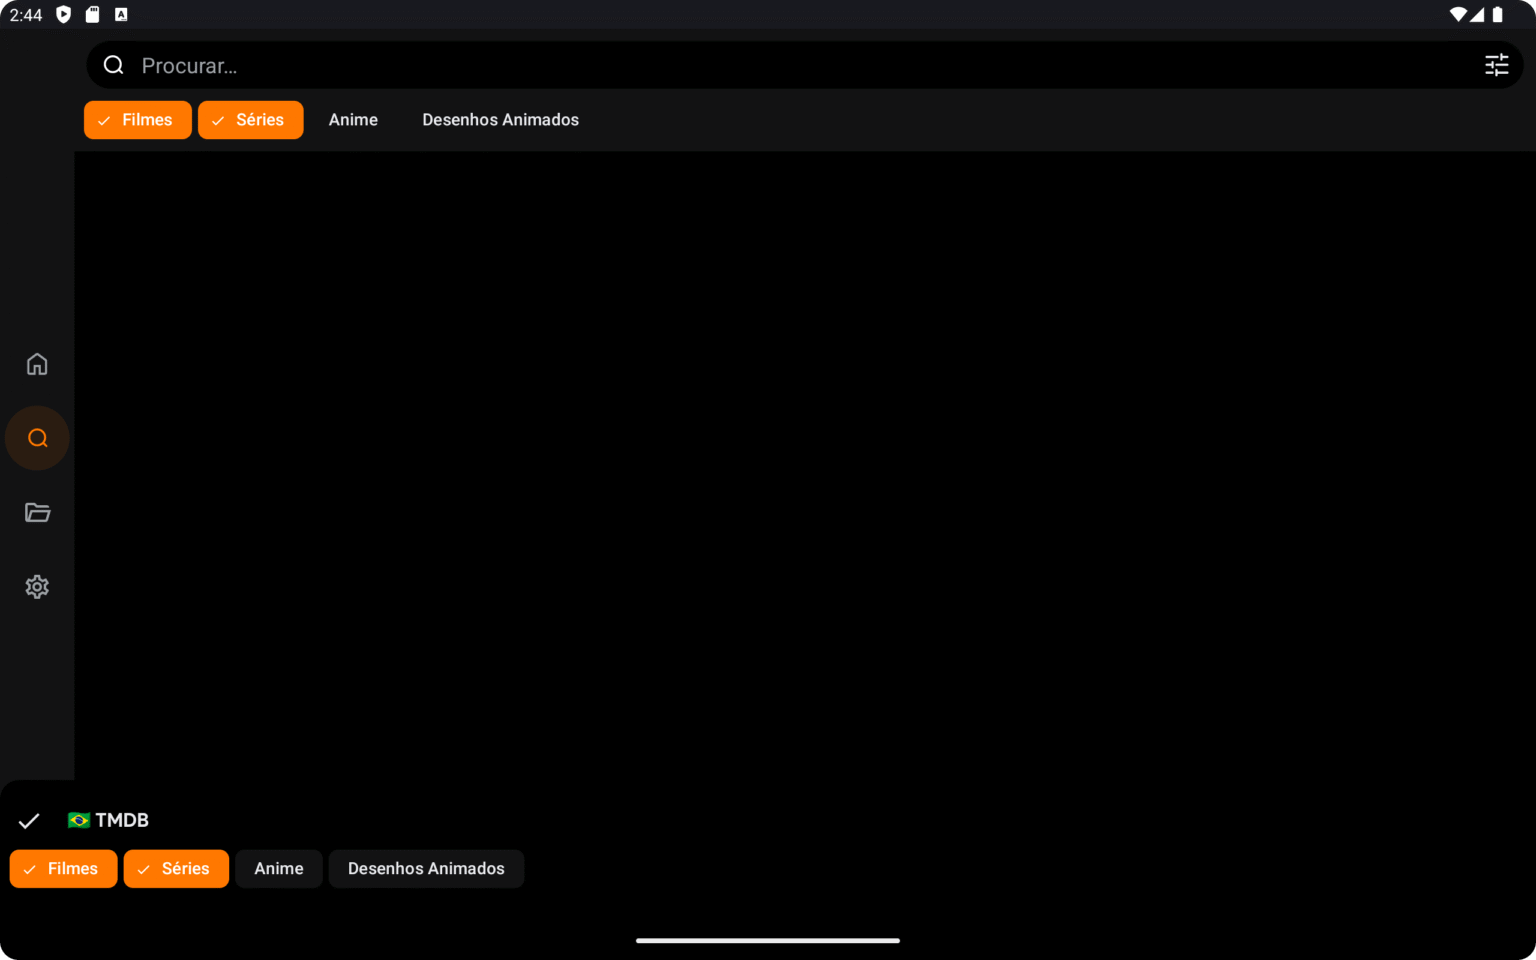Deselect the top Filmes filter chip

pos(138,120)
